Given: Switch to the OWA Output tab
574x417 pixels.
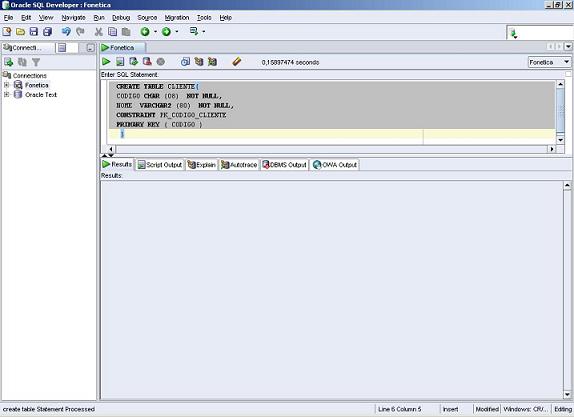Looking at the screenshot, I should point(335,165).
